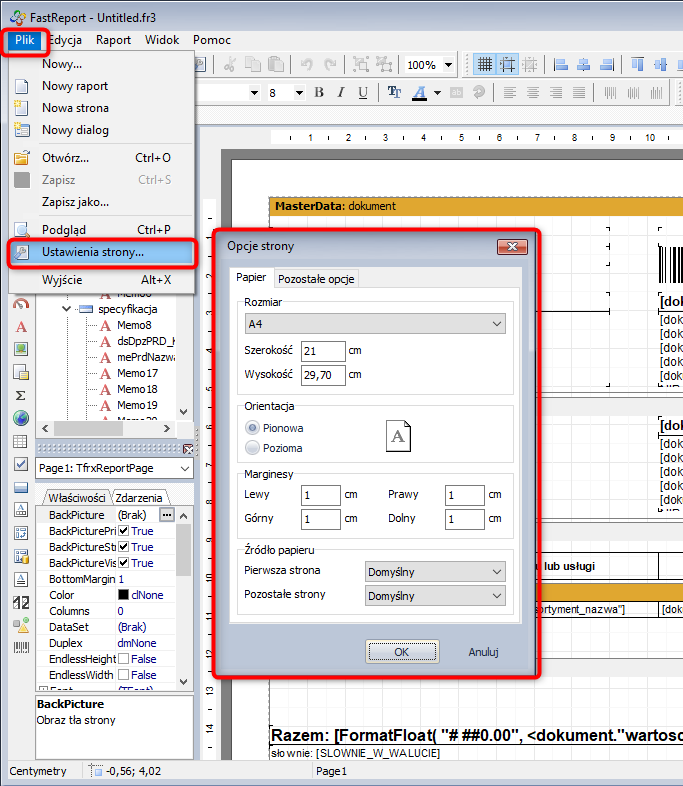Select the Text object tool in left toolbar

click(21, 327)
